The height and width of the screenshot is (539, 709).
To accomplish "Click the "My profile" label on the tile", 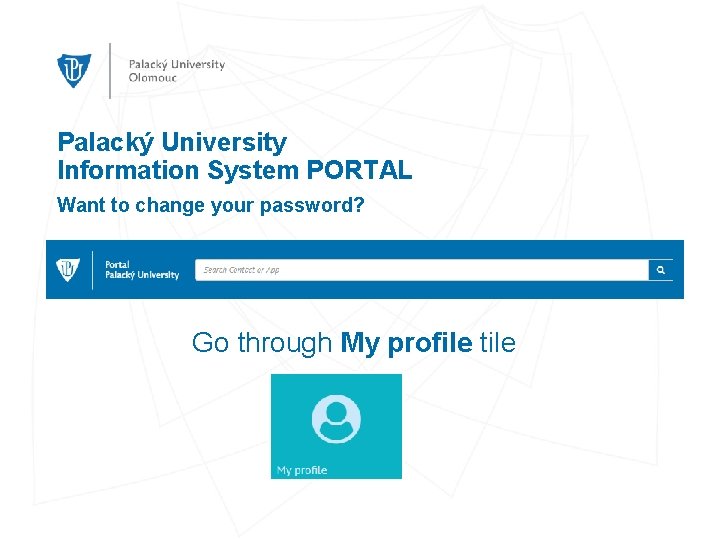I will tap(302, 470).
